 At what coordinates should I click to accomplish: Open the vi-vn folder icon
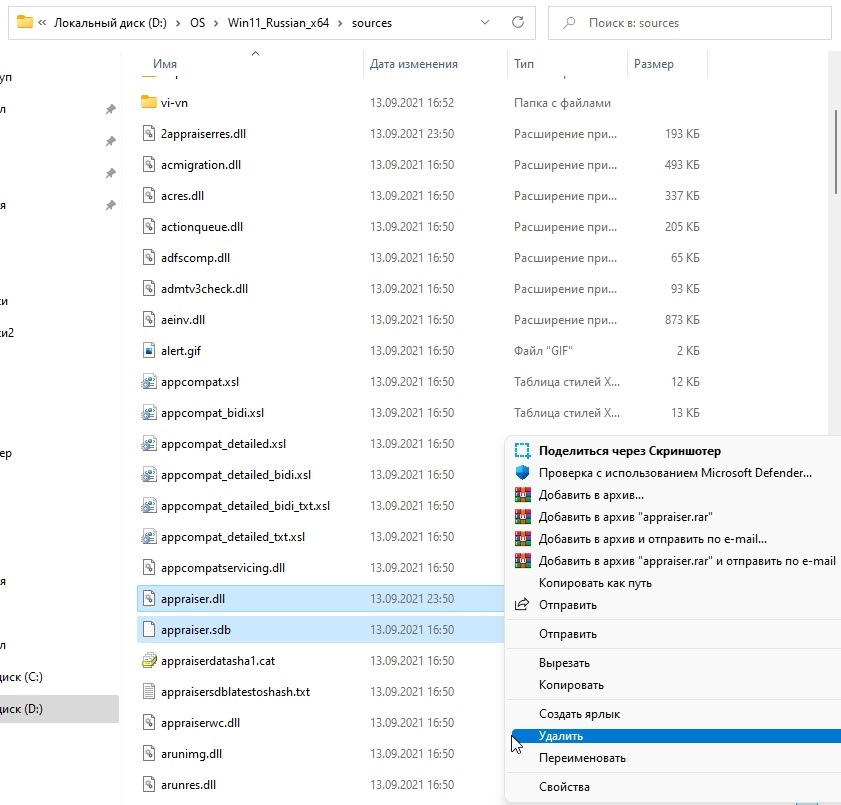[149, 102]
